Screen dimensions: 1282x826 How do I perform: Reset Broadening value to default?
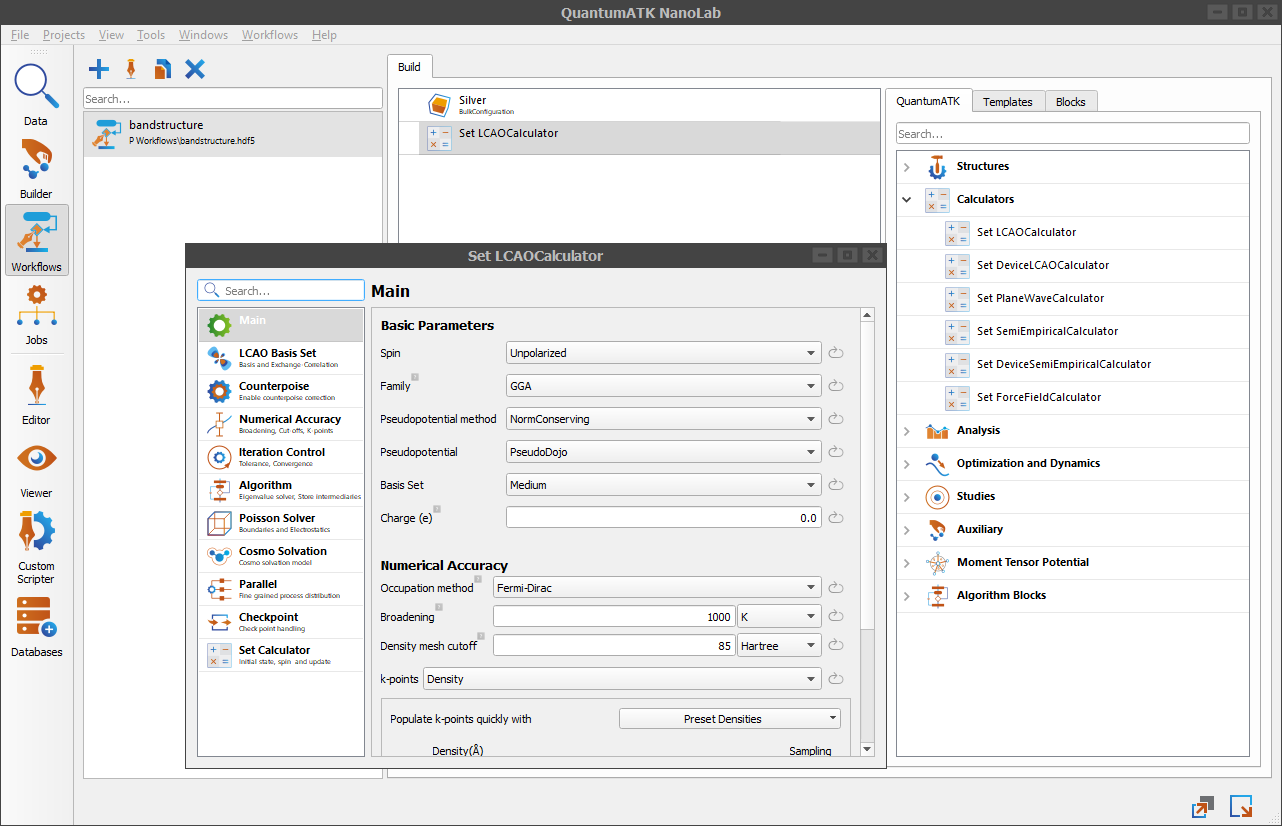[x=837, y=617]
